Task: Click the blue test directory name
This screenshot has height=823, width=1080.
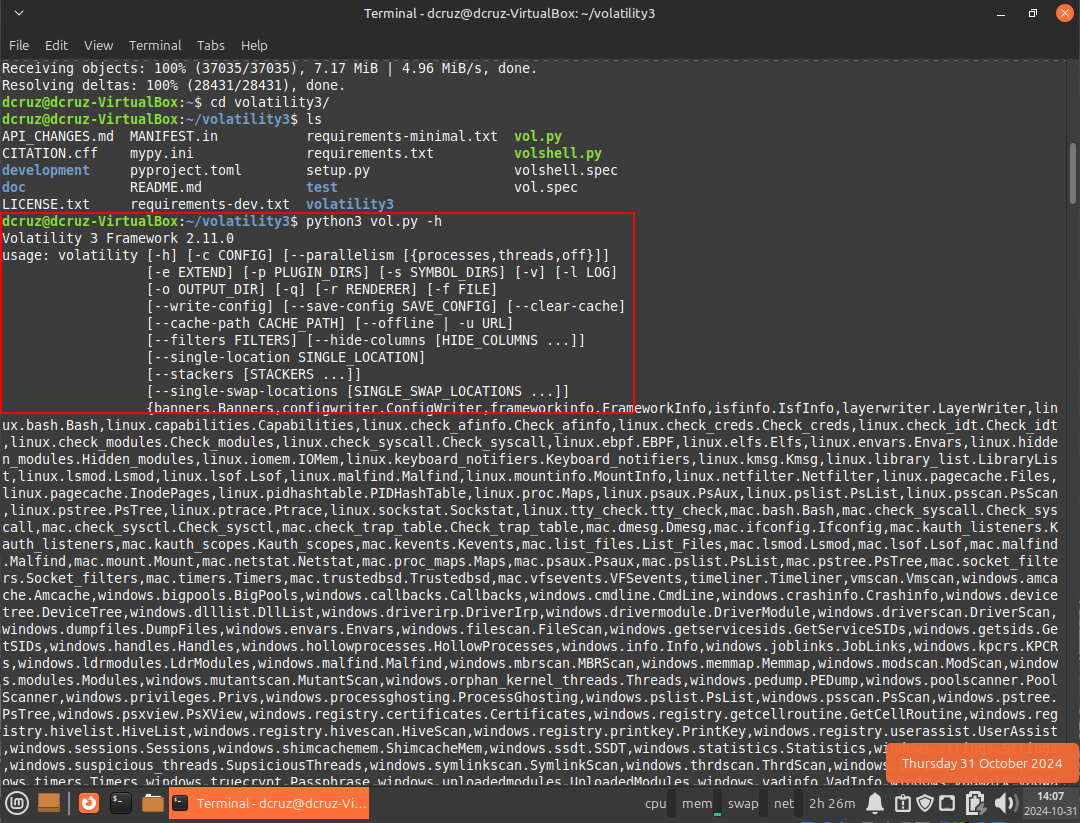Action: pyautogui.click(x=322, y=187)
